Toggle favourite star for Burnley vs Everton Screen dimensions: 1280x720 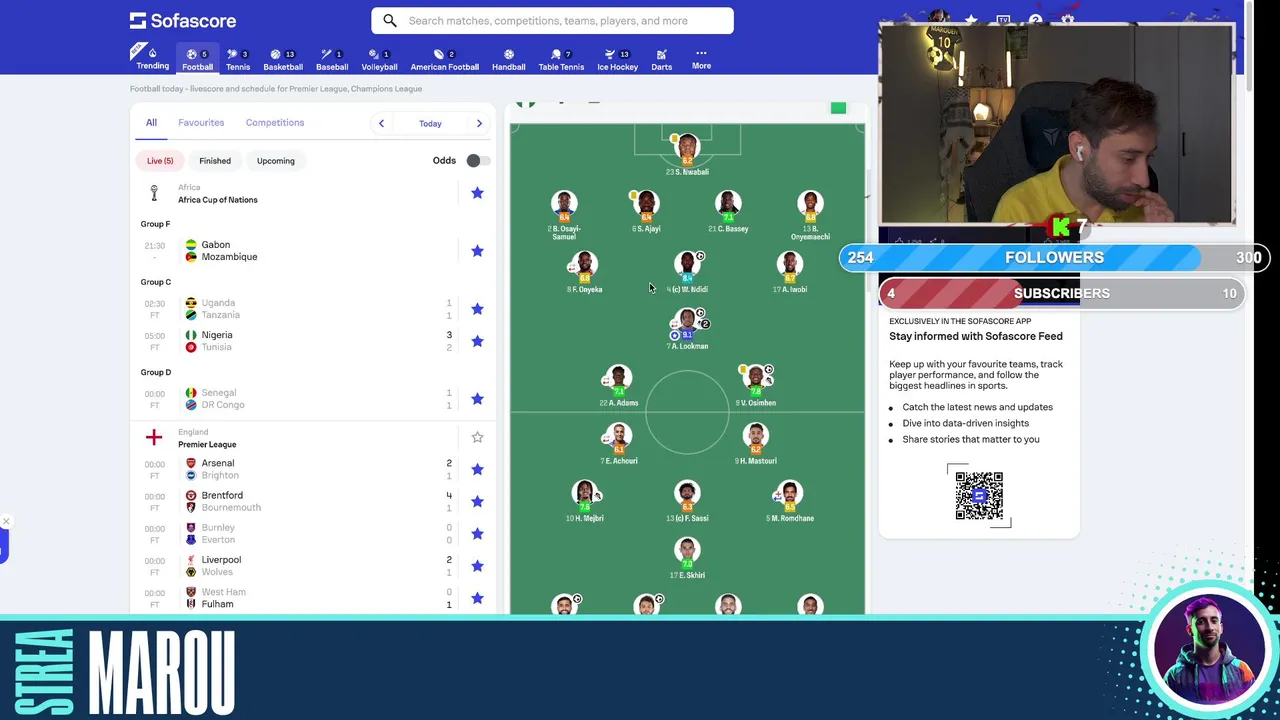[477, 534]
